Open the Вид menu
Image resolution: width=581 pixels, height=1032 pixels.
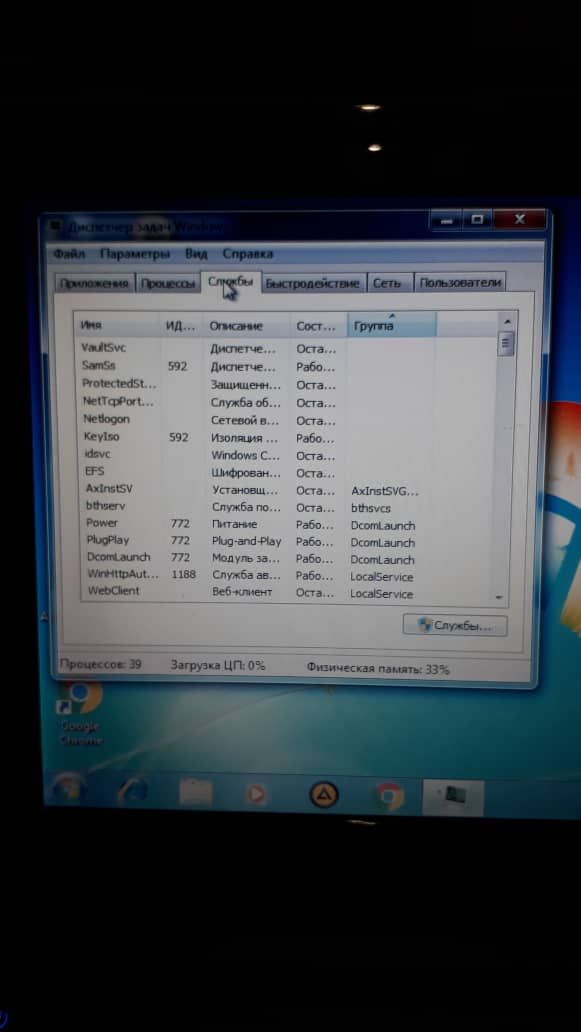coord(196,253)
